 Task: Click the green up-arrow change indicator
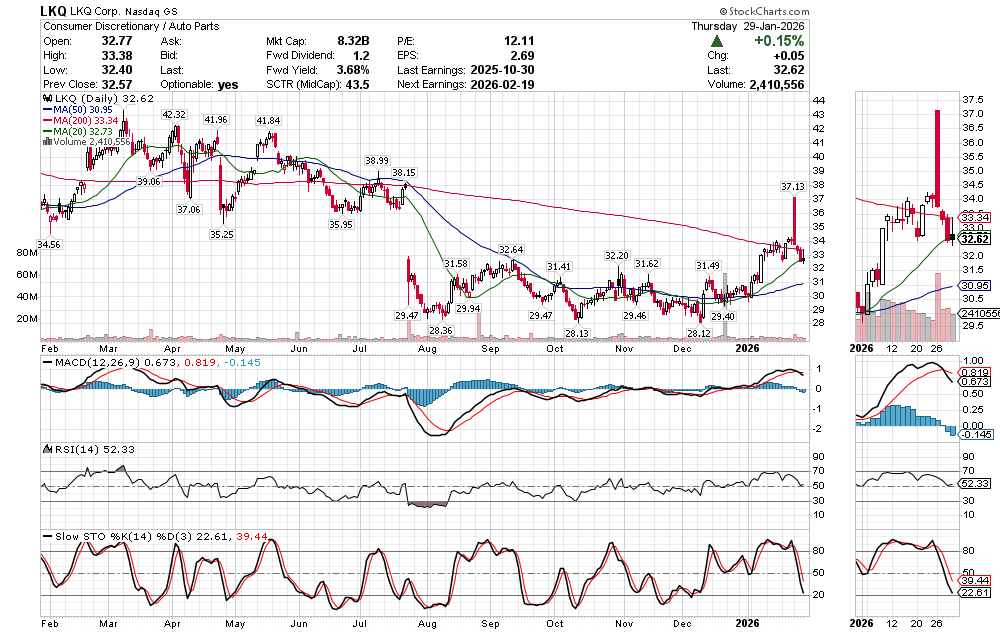(717, 41)
